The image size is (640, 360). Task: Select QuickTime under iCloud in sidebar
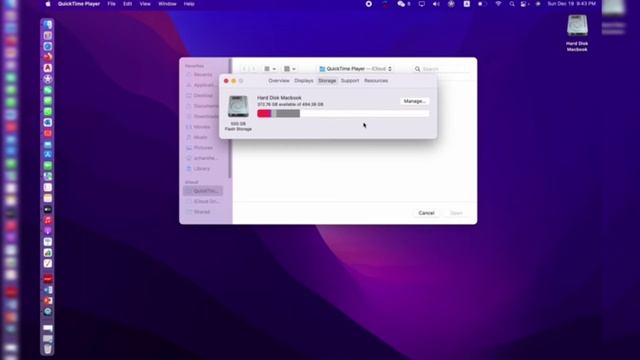pos(203,191)
